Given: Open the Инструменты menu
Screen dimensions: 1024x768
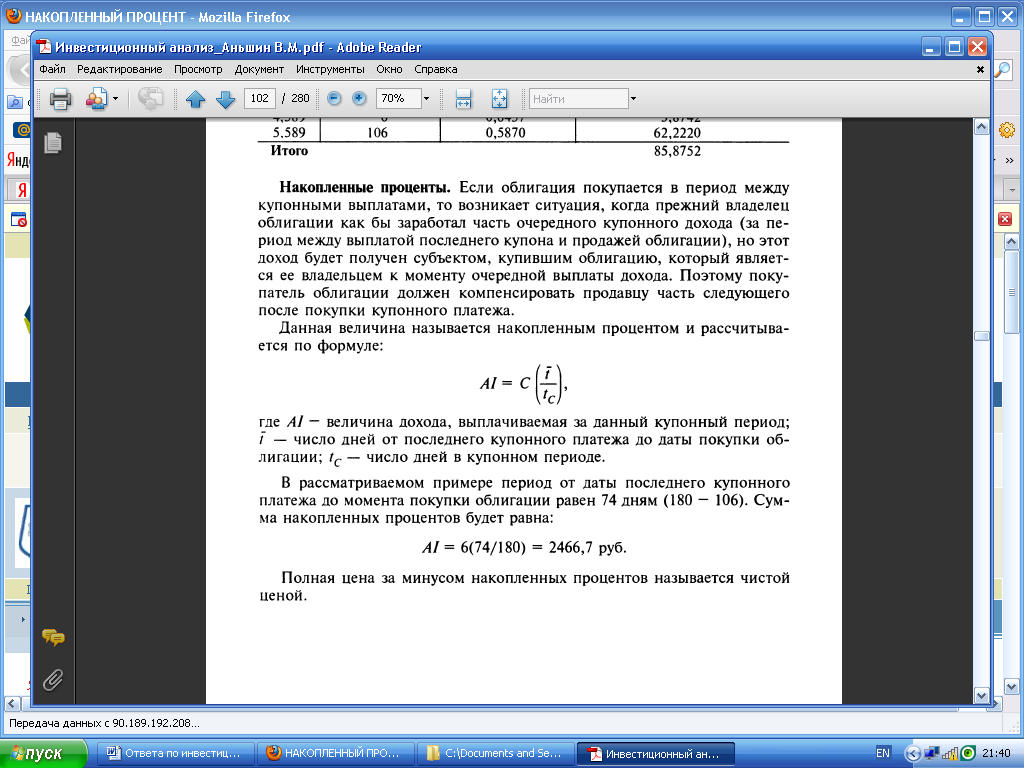Looking at the screenshot, I should click(x=330, y=69).
